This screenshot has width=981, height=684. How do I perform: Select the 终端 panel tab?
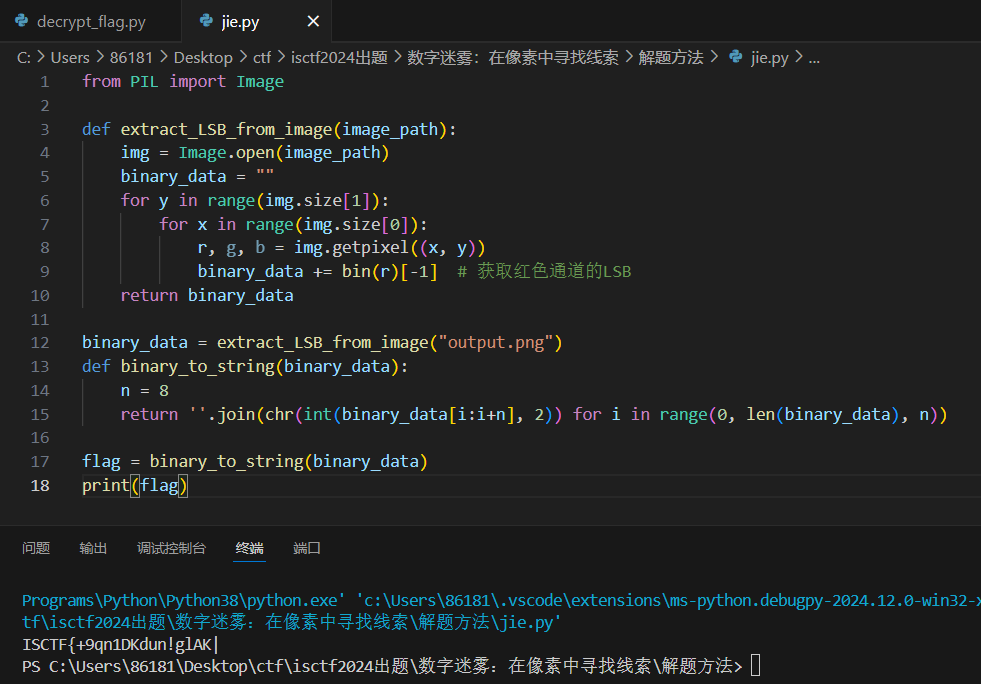coord(250,548)
